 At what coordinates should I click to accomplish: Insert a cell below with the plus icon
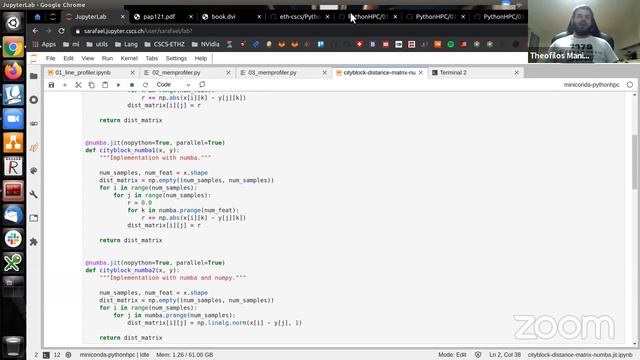click(x=64, y=85)
